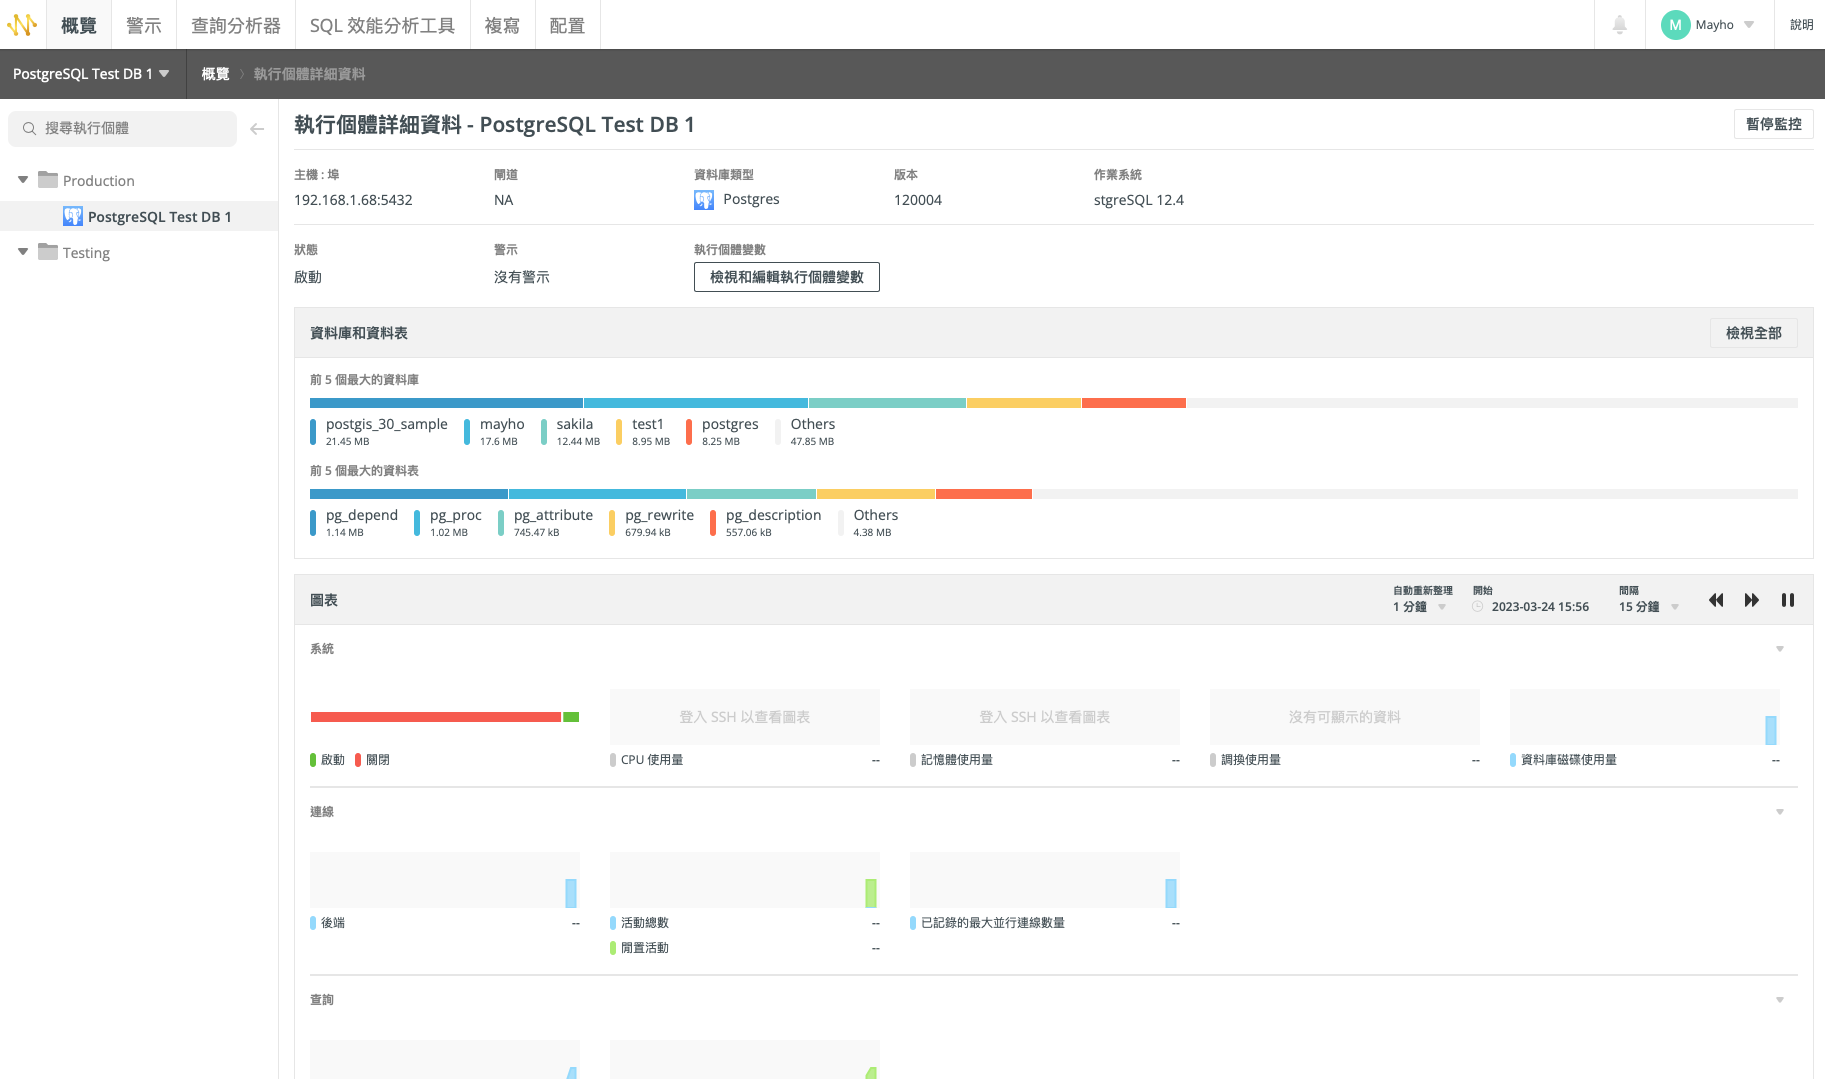The width and height of the screenshot is (1825, 1079).
Task: Open the notification bell
Action: (1620, 24)
